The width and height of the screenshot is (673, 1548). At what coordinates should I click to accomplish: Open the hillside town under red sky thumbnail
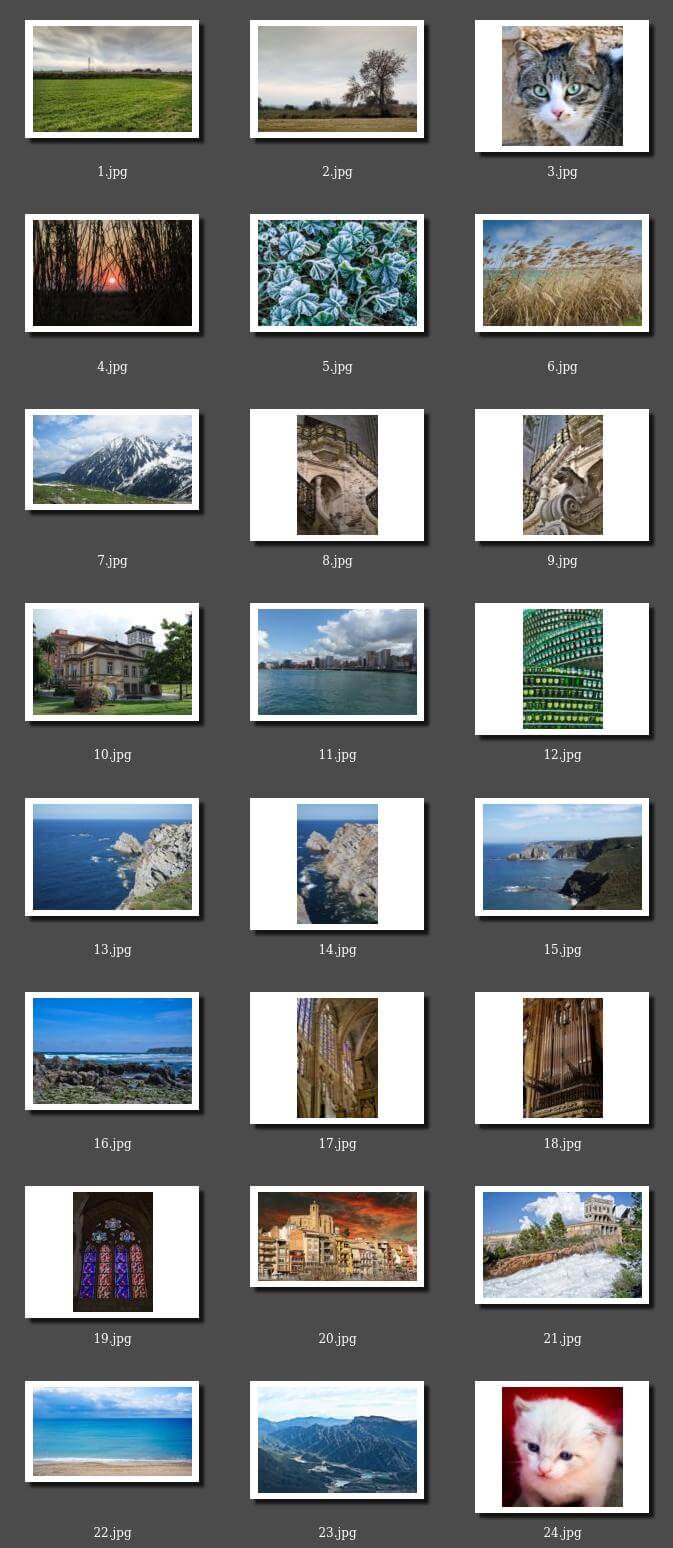337,1236
